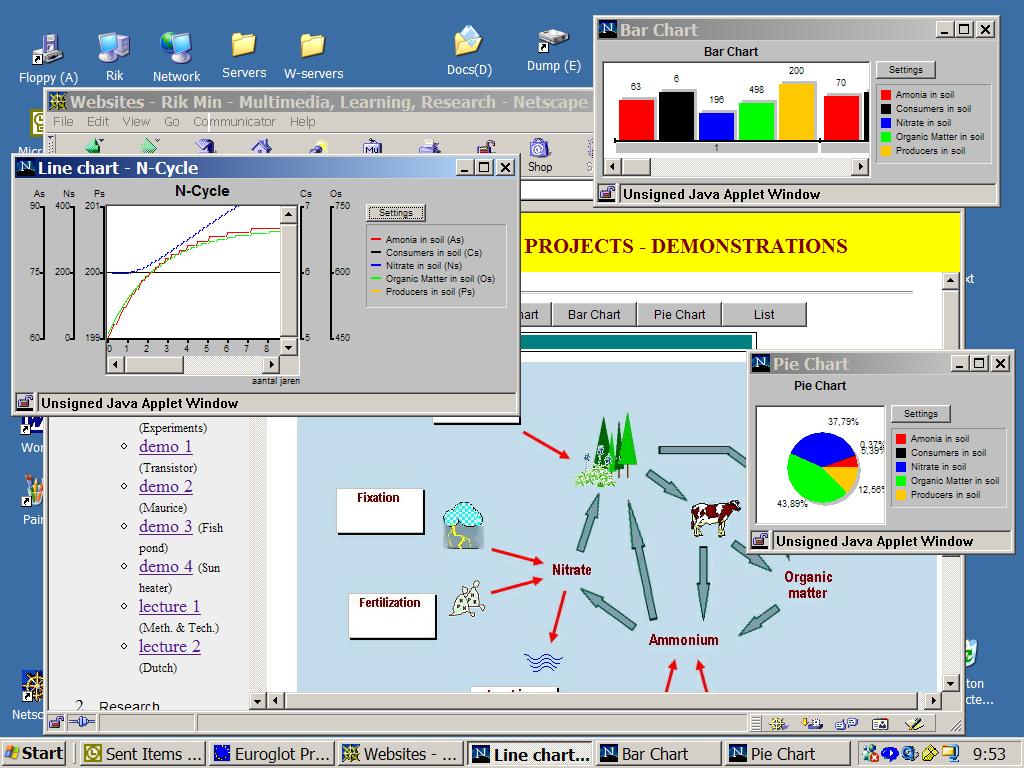Click online/offline plug icon in status bar
The width and height of the screenshot is (1024, 768).
[82, 722]
